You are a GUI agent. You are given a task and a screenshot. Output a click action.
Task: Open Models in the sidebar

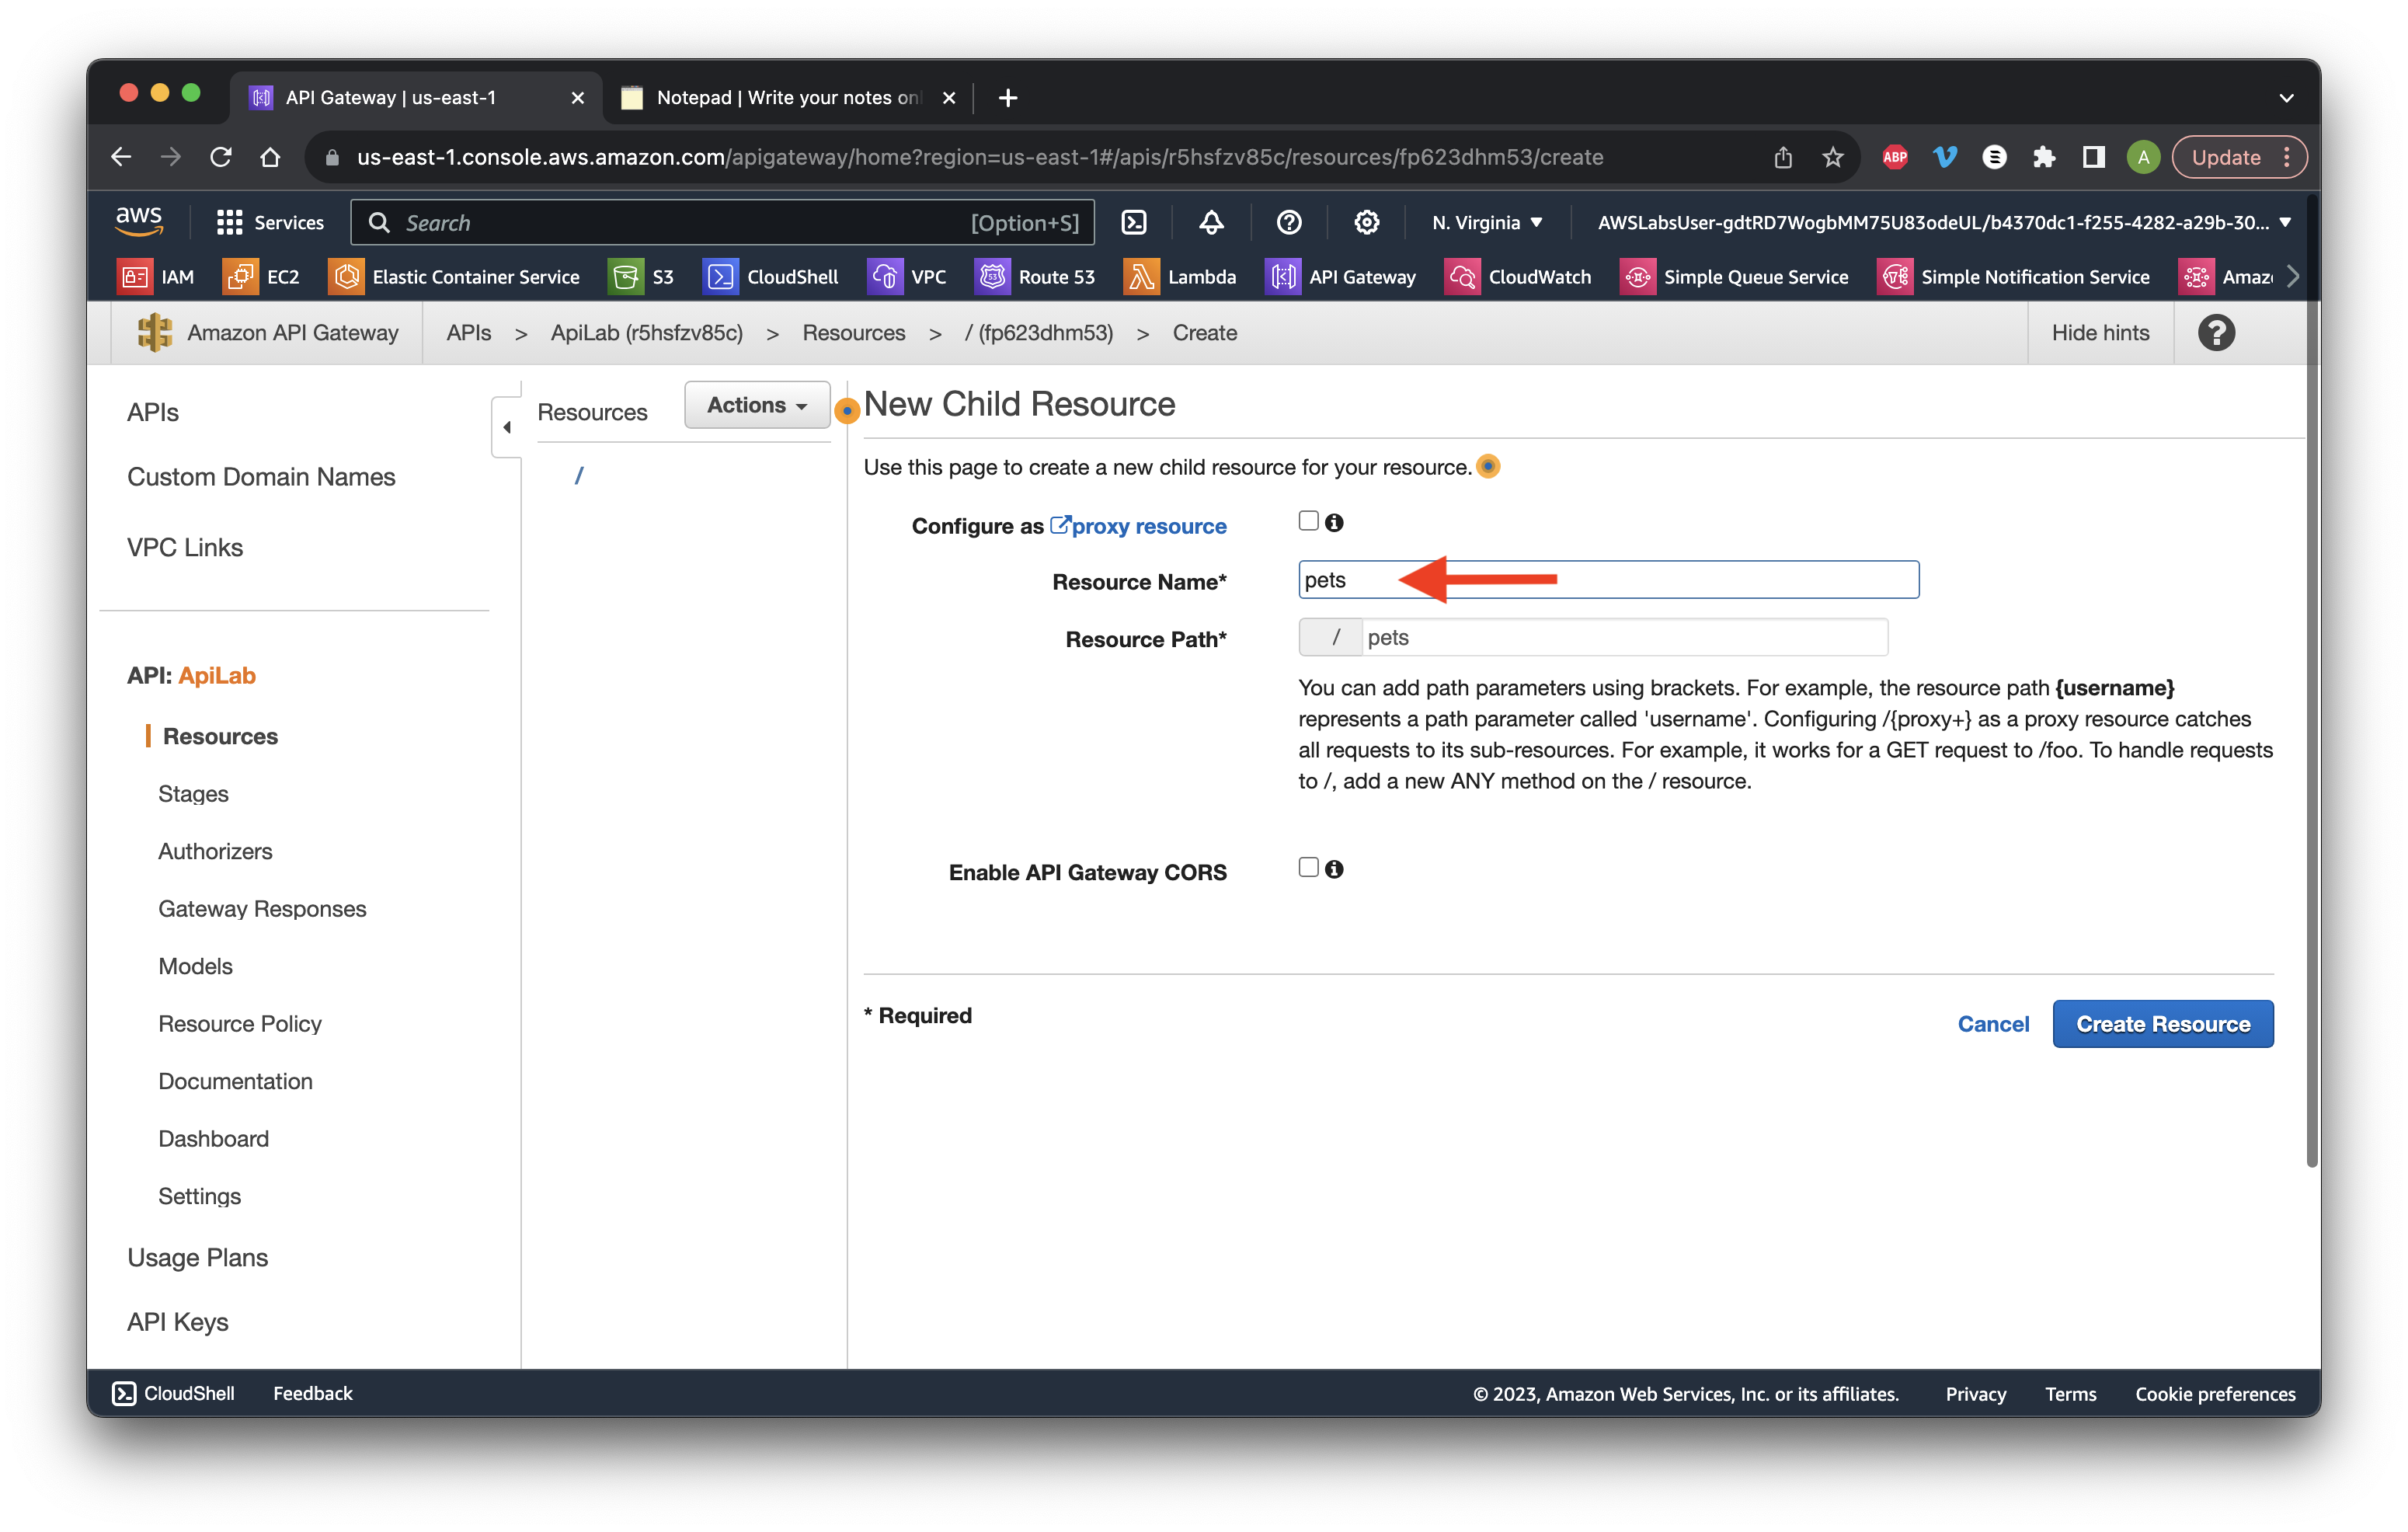pyautogui.click(x=195, y=966)
